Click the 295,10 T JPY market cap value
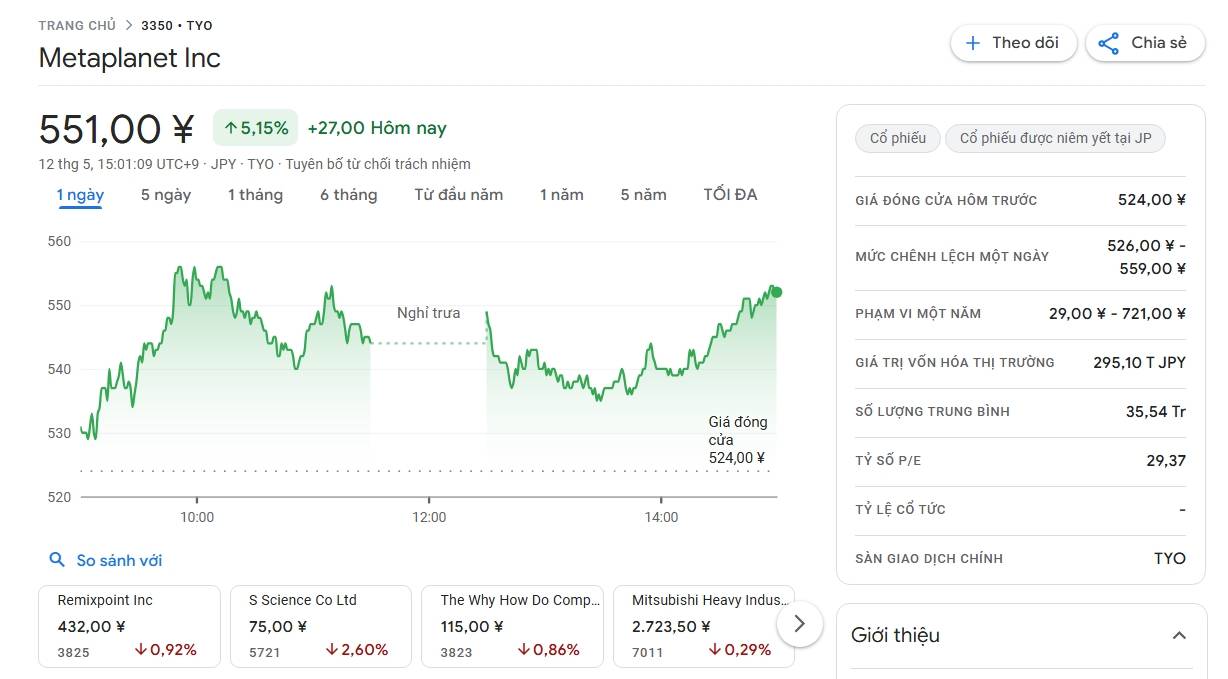 [1140, 362]
